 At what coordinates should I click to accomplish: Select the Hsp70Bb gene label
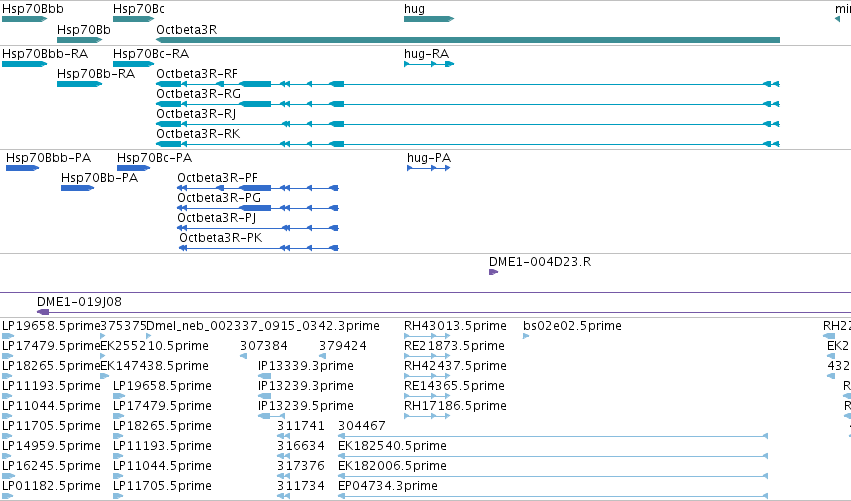click(84, 30)
